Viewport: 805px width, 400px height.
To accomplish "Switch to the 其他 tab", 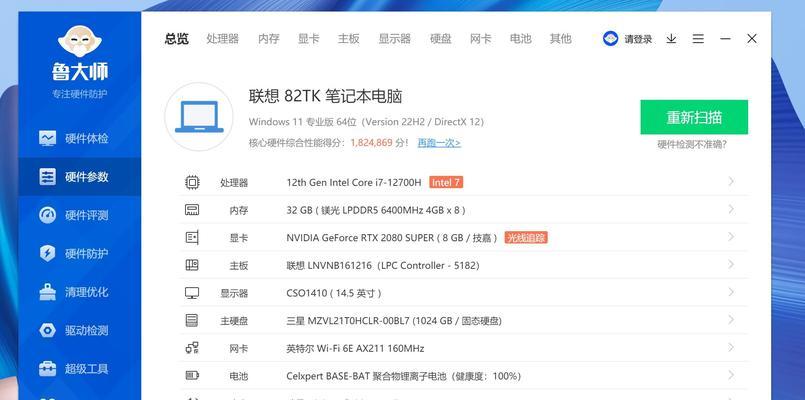I will pyautogui.click(x=561, y=39).
